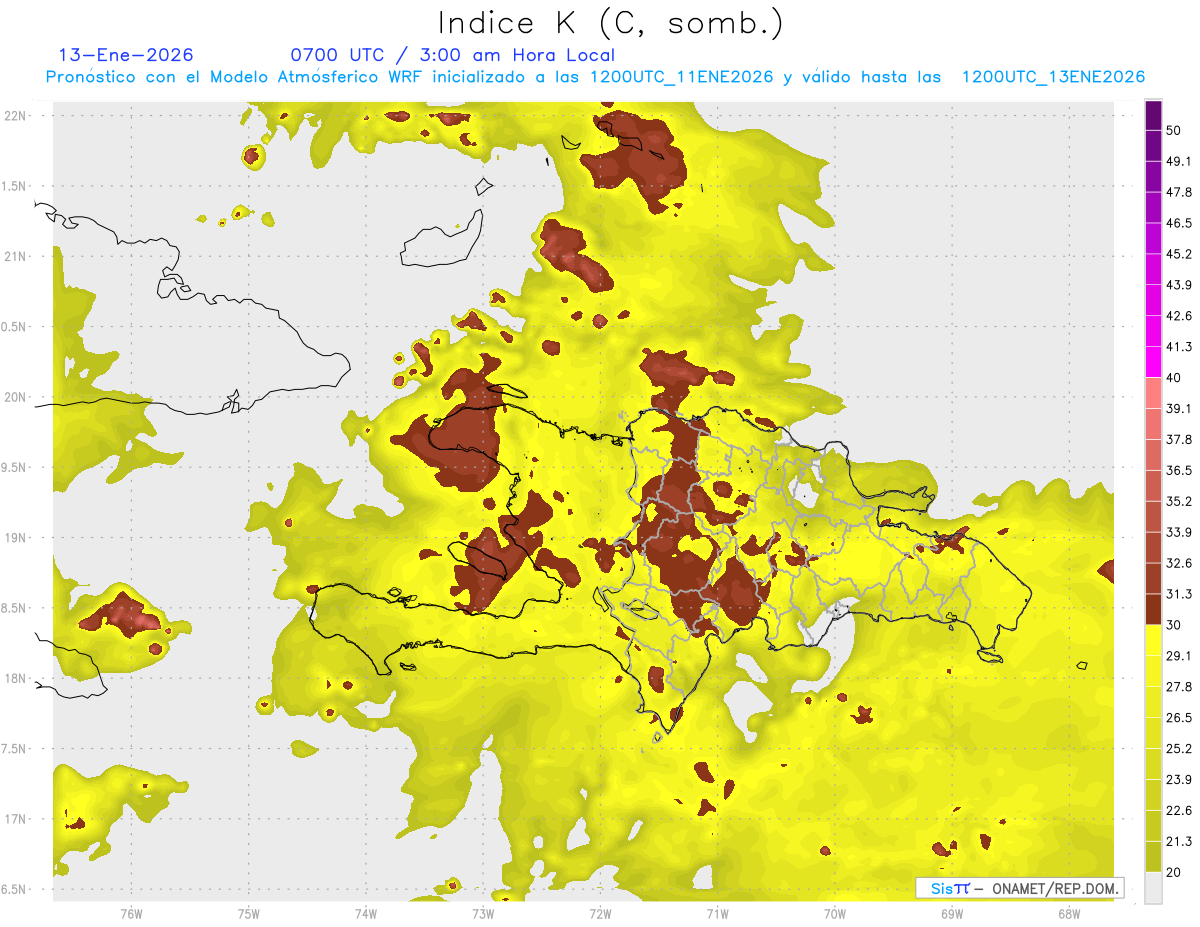Click the legend value '37.8'

pos(1179,439)
